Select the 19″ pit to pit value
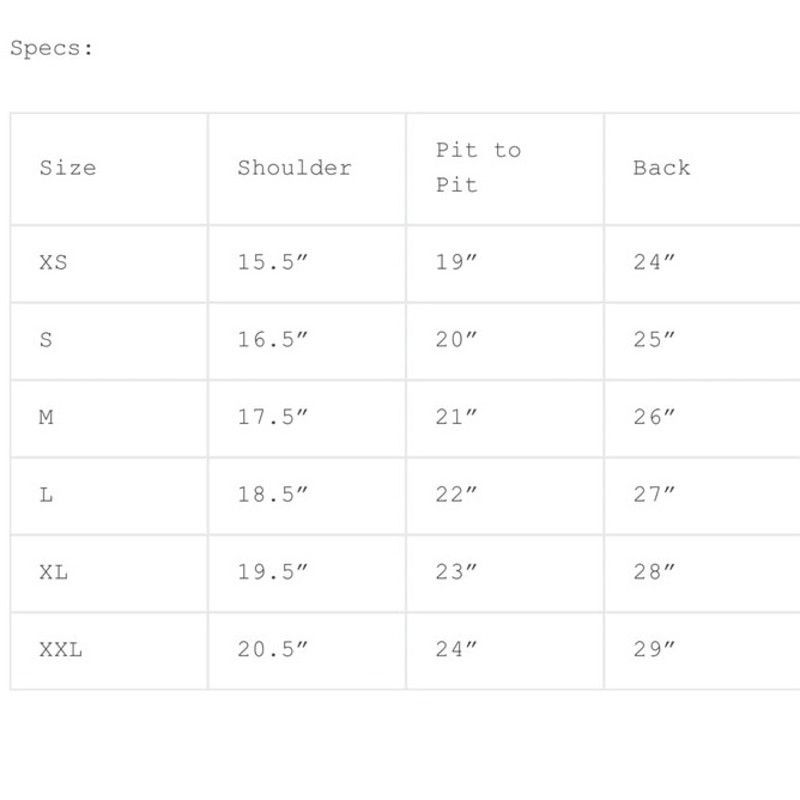Image resolution: width=800 pixels, height=800 pixels. click(x=456, y=262)
